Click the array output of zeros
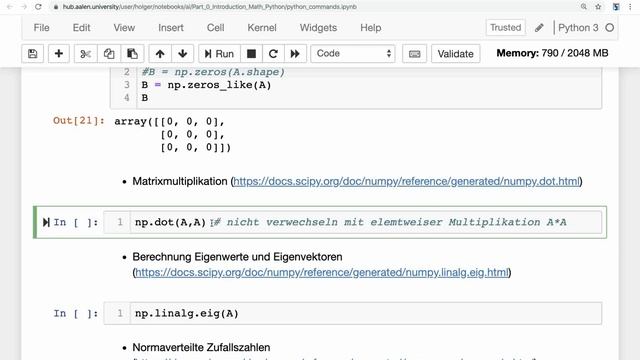The height and width of the screenshot is (360, 640). [x=173, y=134]
